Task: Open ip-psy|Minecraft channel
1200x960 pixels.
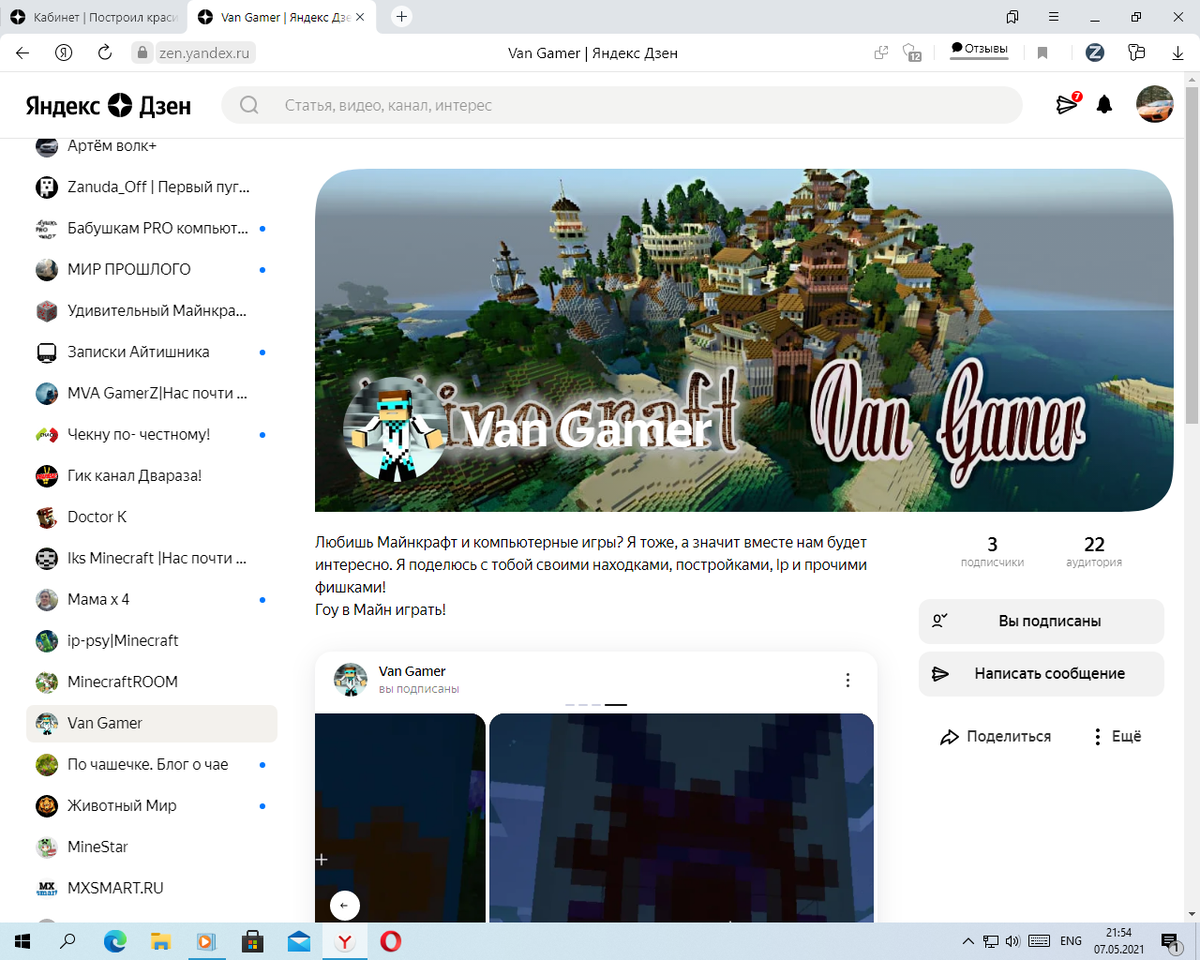Action: click(x=151, y=641)
